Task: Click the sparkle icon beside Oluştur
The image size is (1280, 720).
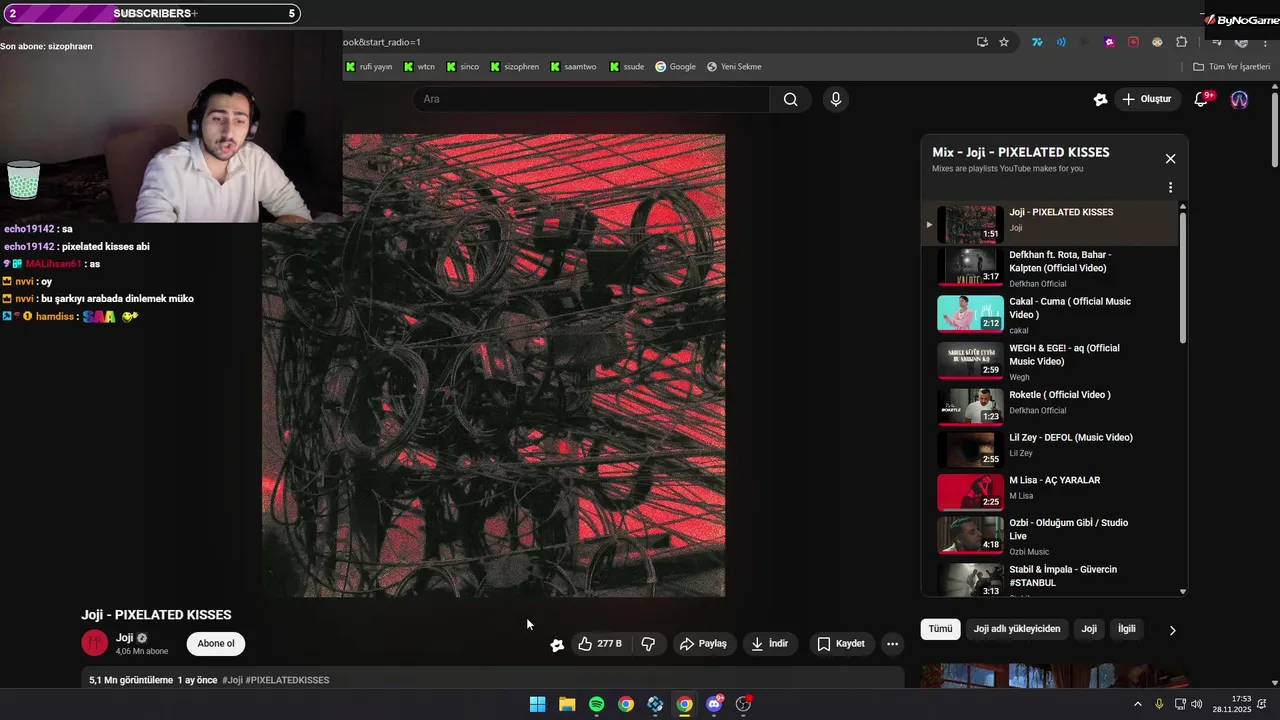Action: (1100, 99)
